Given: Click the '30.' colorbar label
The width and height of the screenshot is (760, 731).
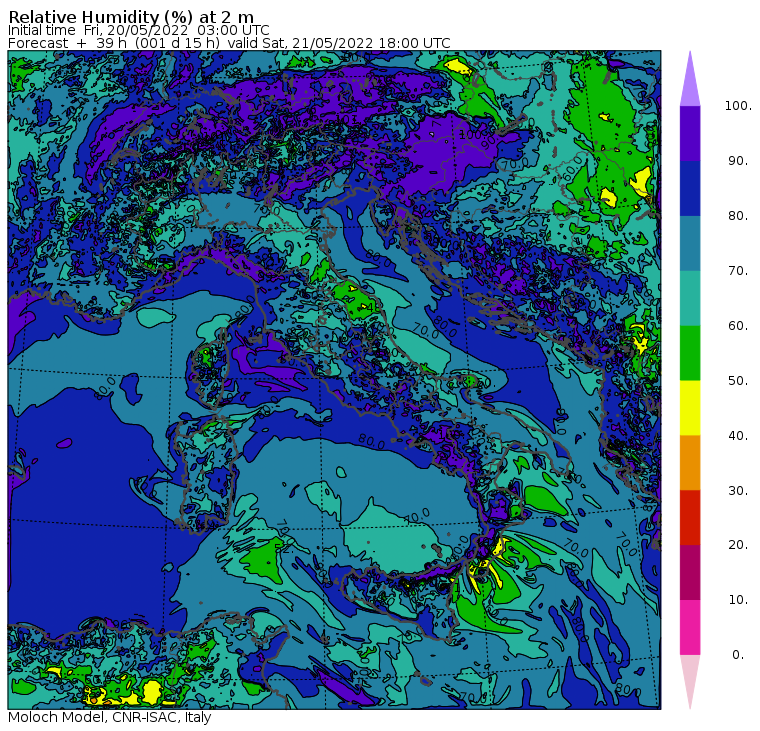Looking at the screenshot, I should tap(738, 491).
